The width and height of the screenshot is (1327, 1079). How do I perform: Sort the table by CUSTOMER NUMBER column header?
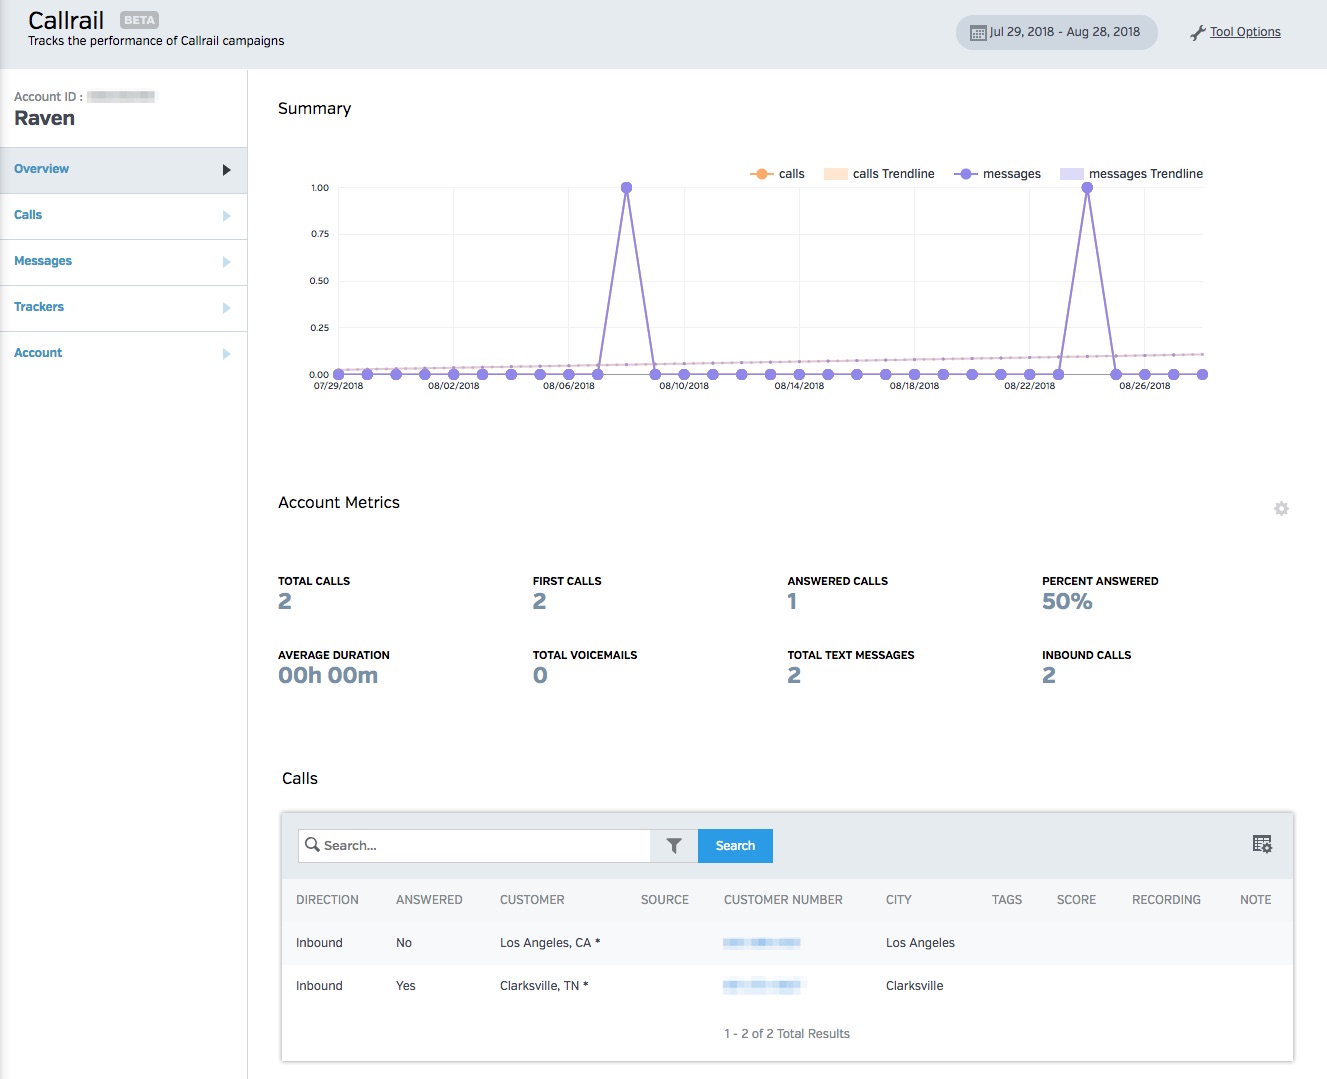[x=783, y=900]
